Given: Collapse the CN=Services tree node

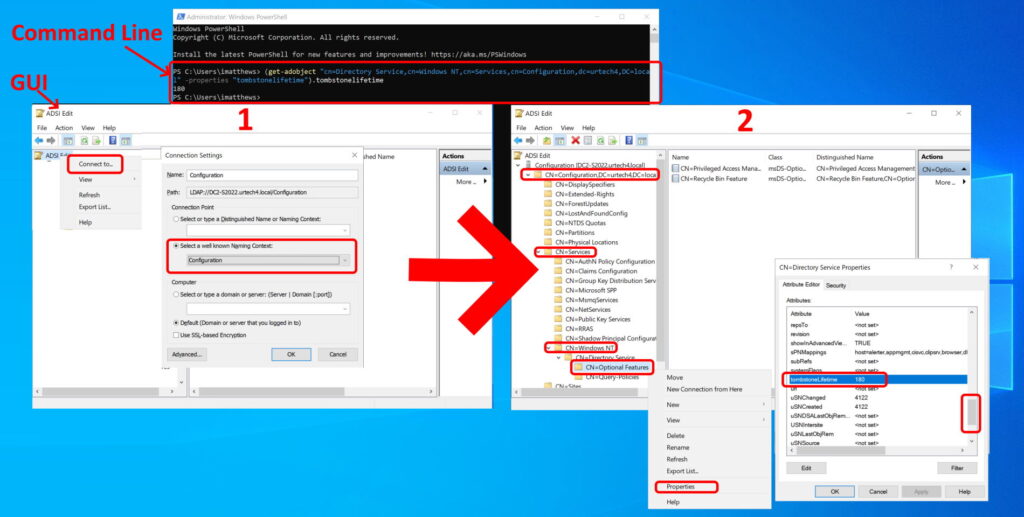Looking at the screenshot, I should [x=538, y=252].
